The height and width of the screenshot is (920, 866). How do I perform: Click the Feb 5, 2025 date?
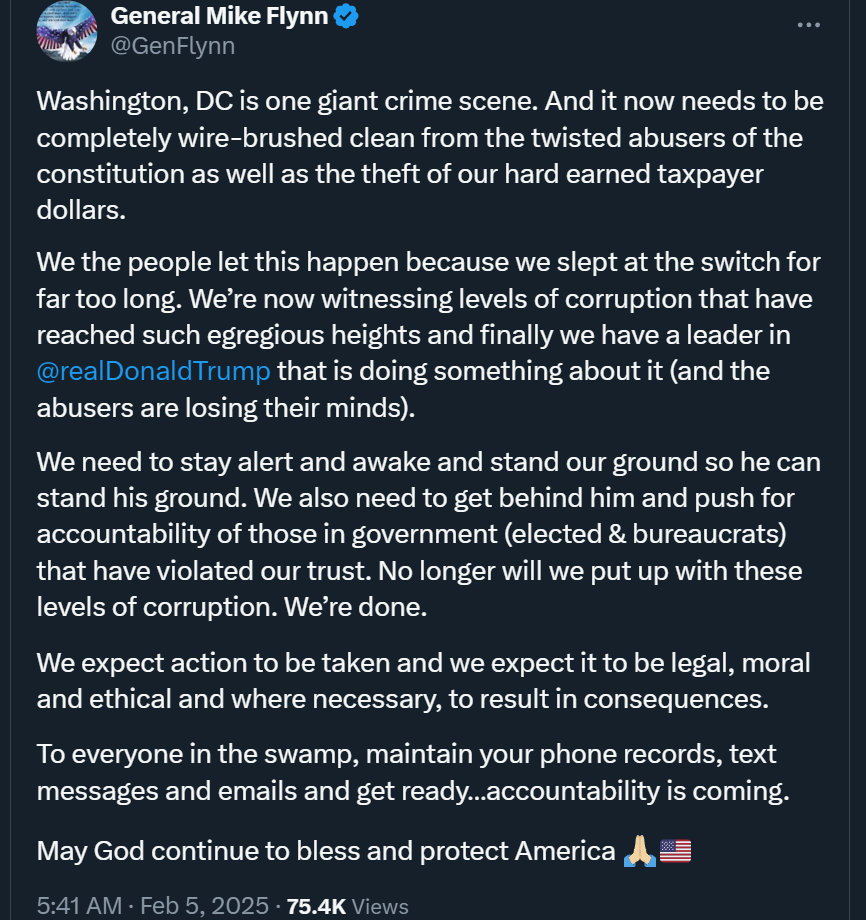click(x=204, y=905)
